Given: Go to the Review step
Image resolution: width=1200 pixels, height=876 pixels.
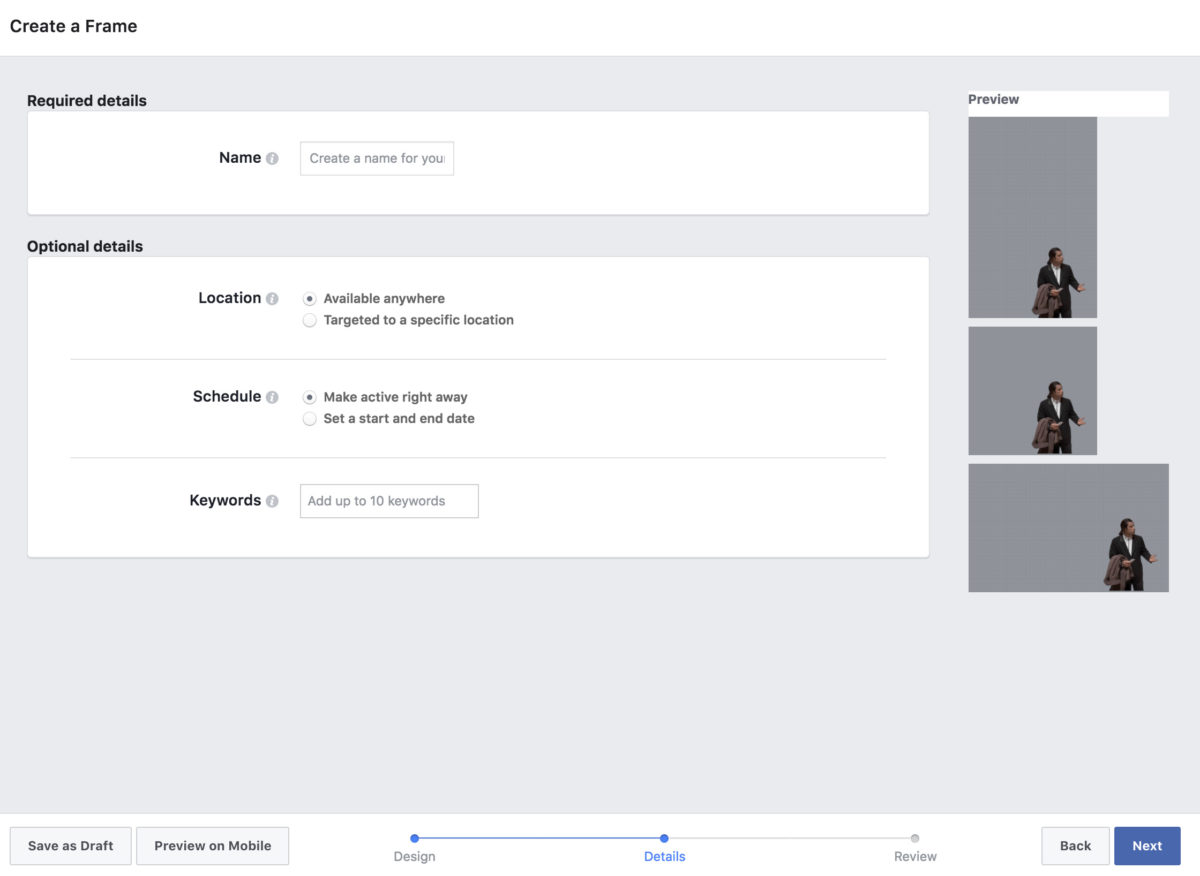Looking at the screenshot, I should click(x=915, y=839).
